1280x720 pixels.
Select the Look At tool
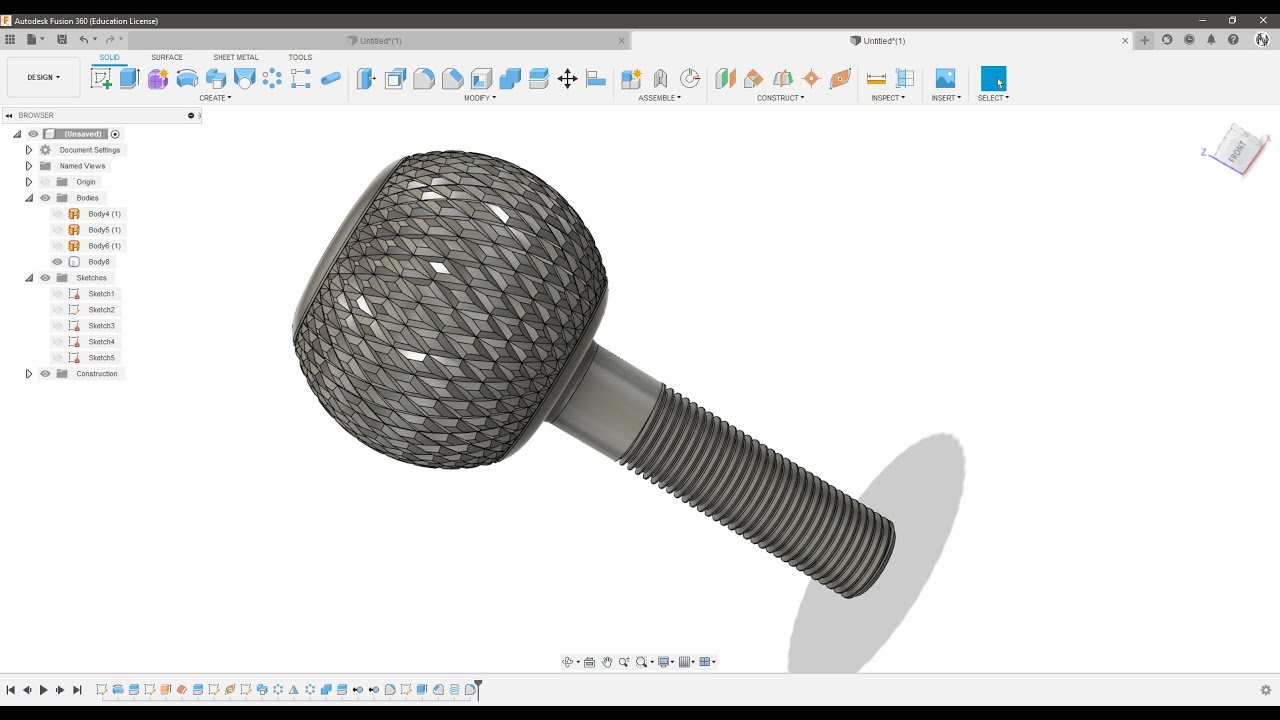[589, 662]
